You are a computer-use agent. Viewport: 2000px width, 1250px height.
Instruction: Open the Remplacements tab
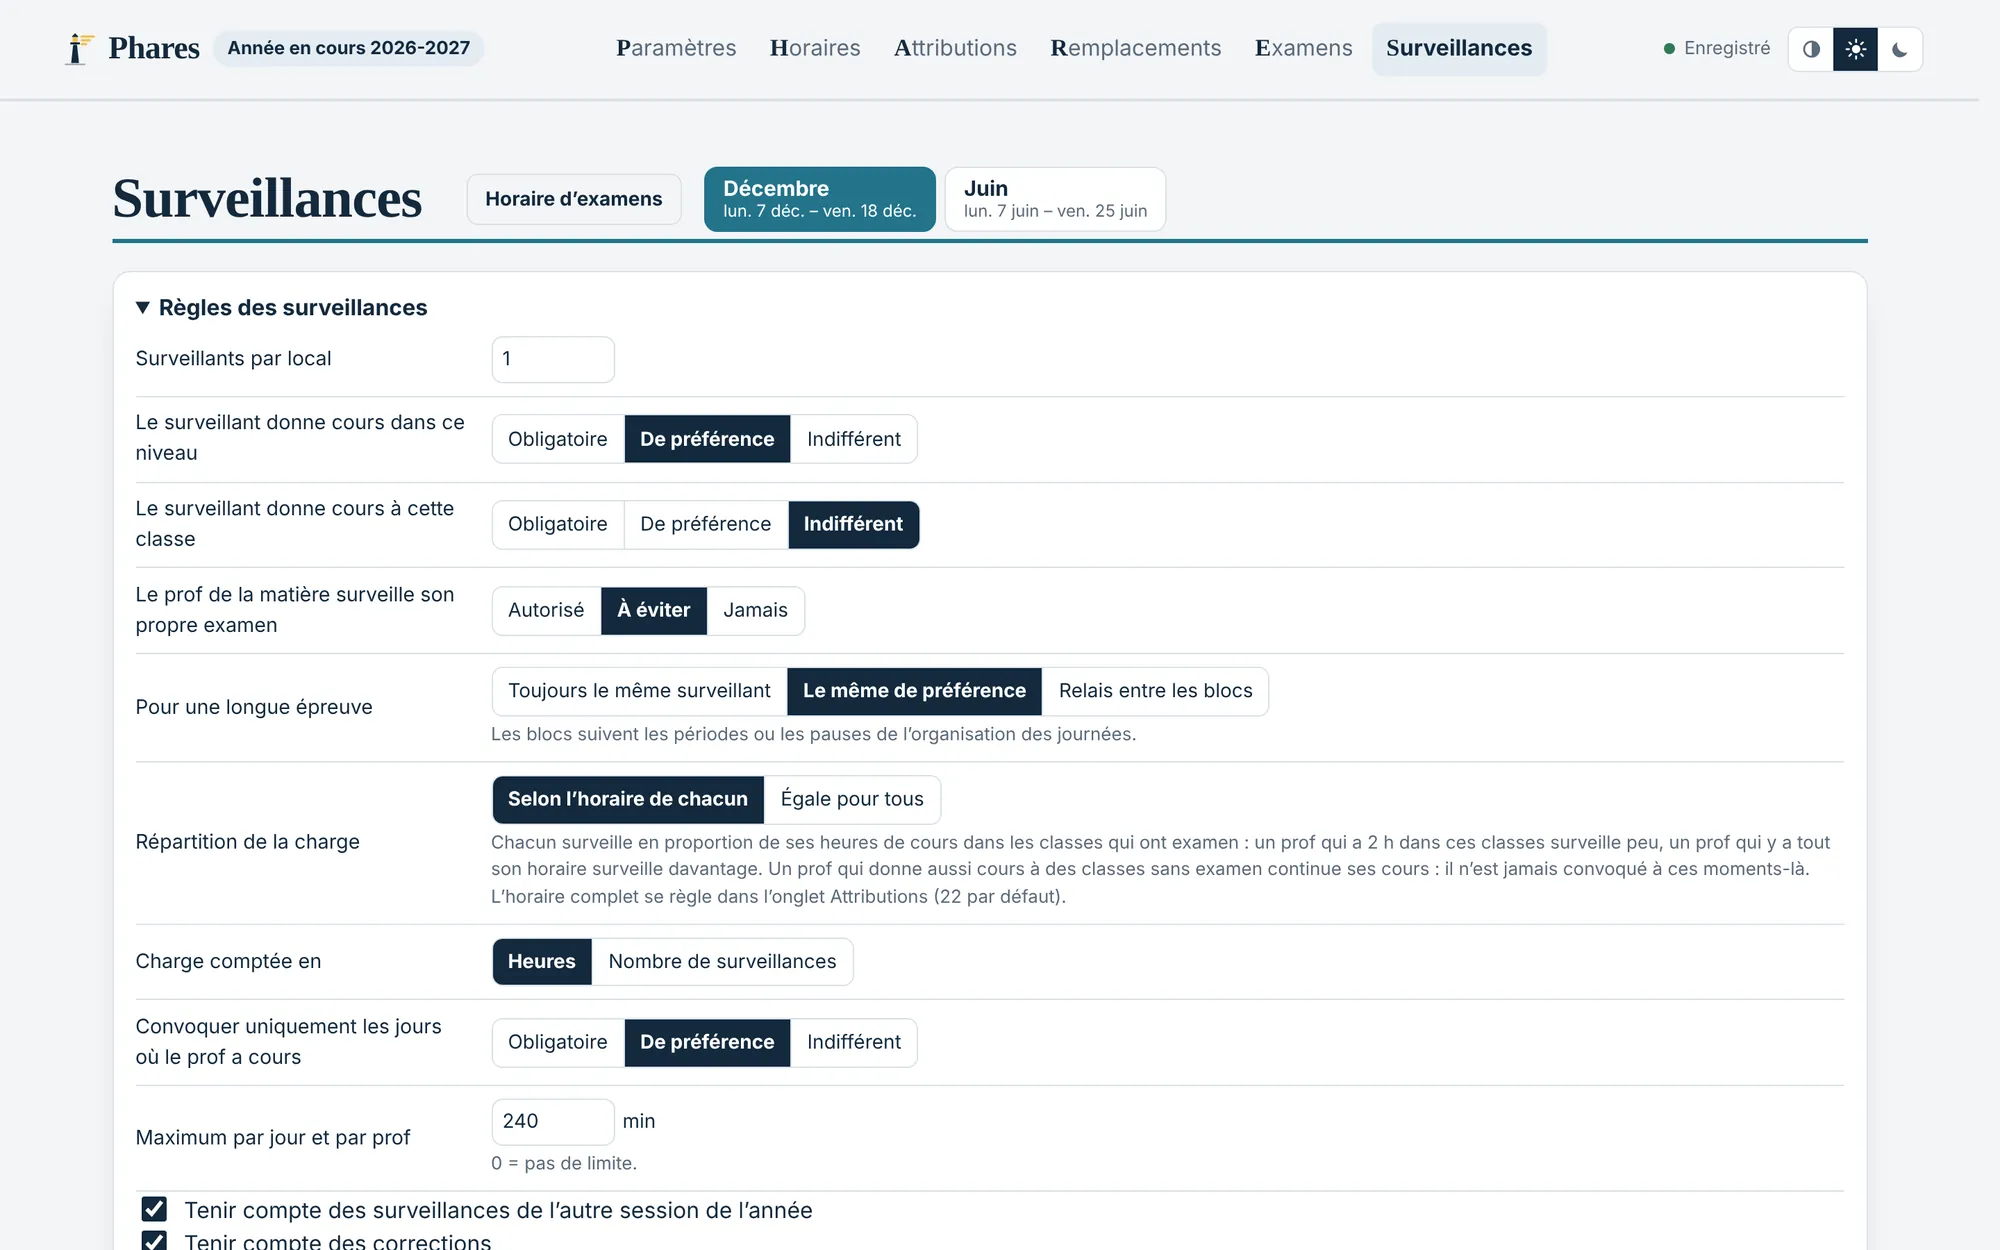(1135, 48)
